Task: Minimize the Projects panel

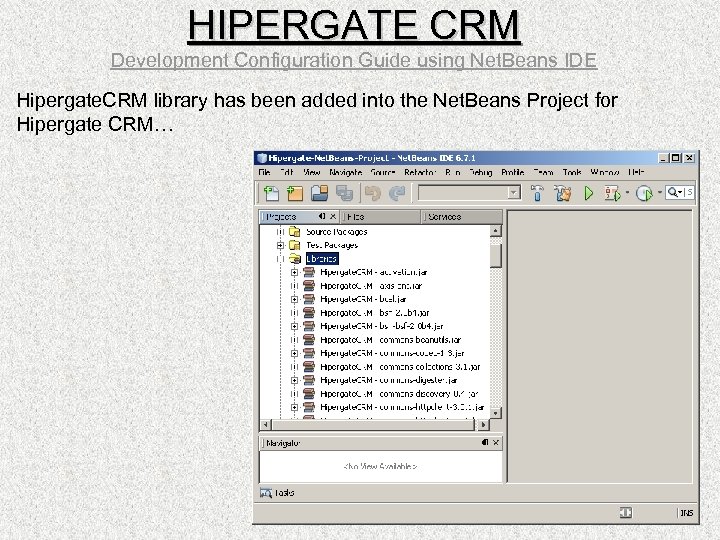Action: [322, 216]
